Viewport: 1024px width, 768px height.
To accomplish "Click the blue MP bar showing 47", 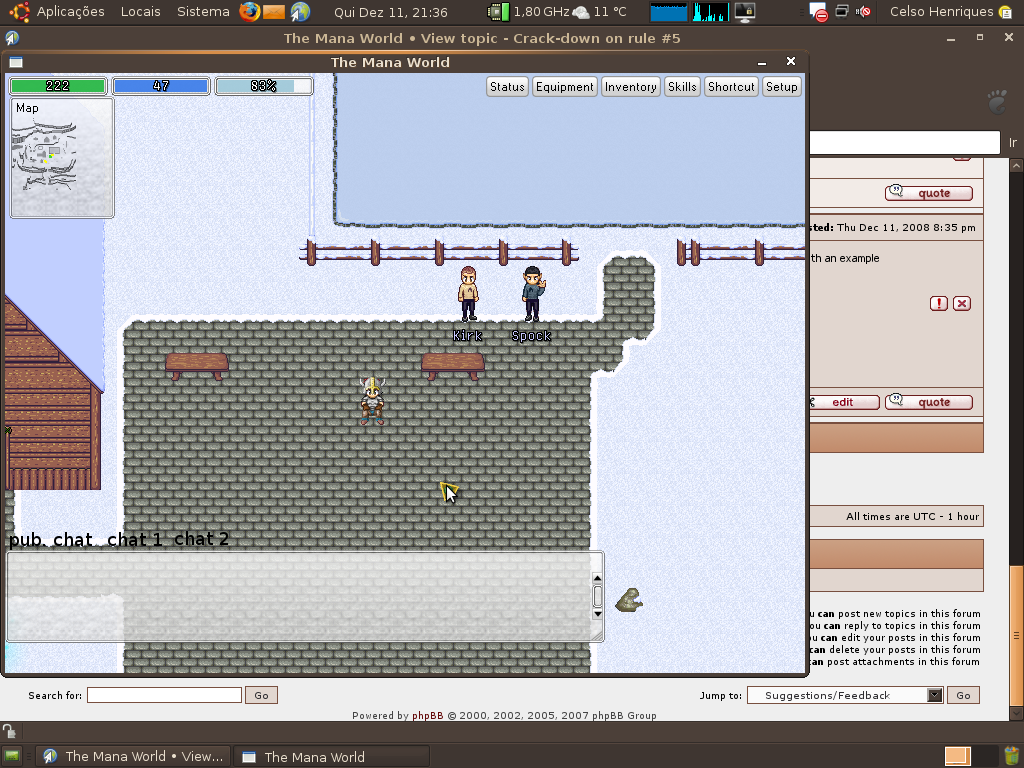I will [x=161, y=86].
